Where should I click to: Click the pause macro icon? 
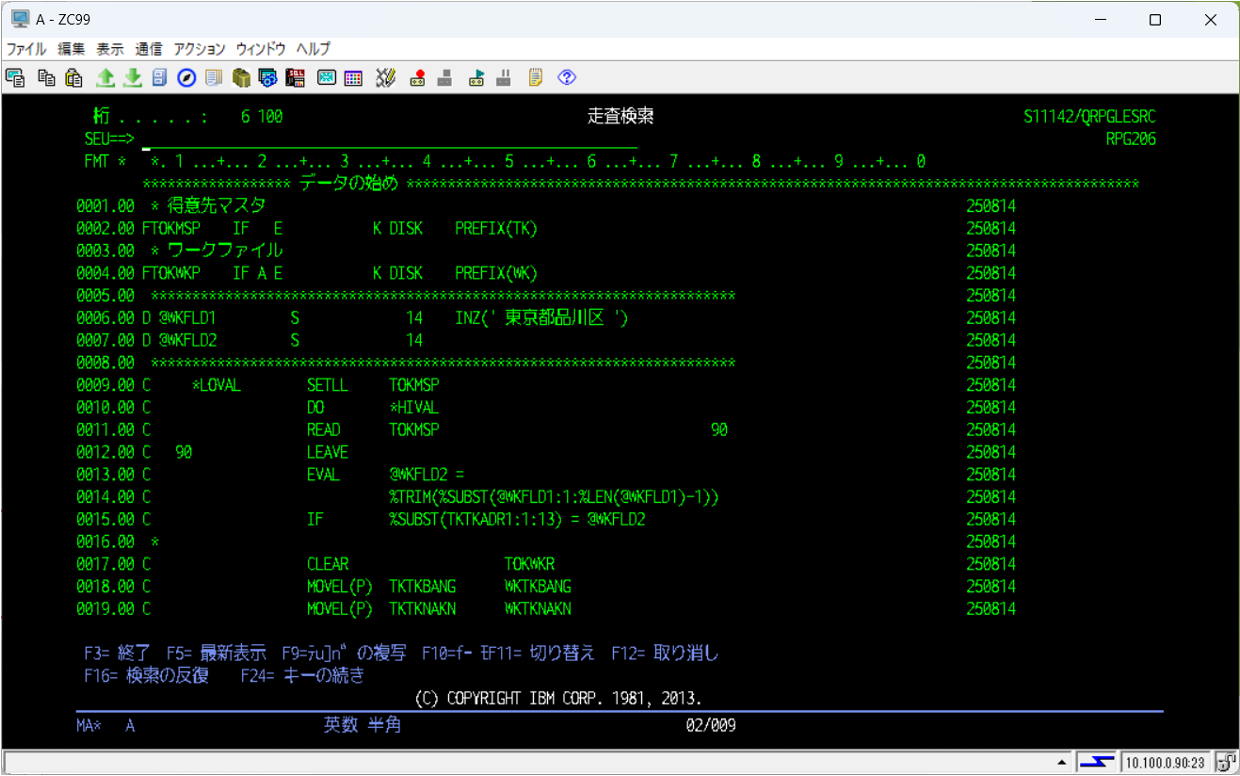coord(504,77)
